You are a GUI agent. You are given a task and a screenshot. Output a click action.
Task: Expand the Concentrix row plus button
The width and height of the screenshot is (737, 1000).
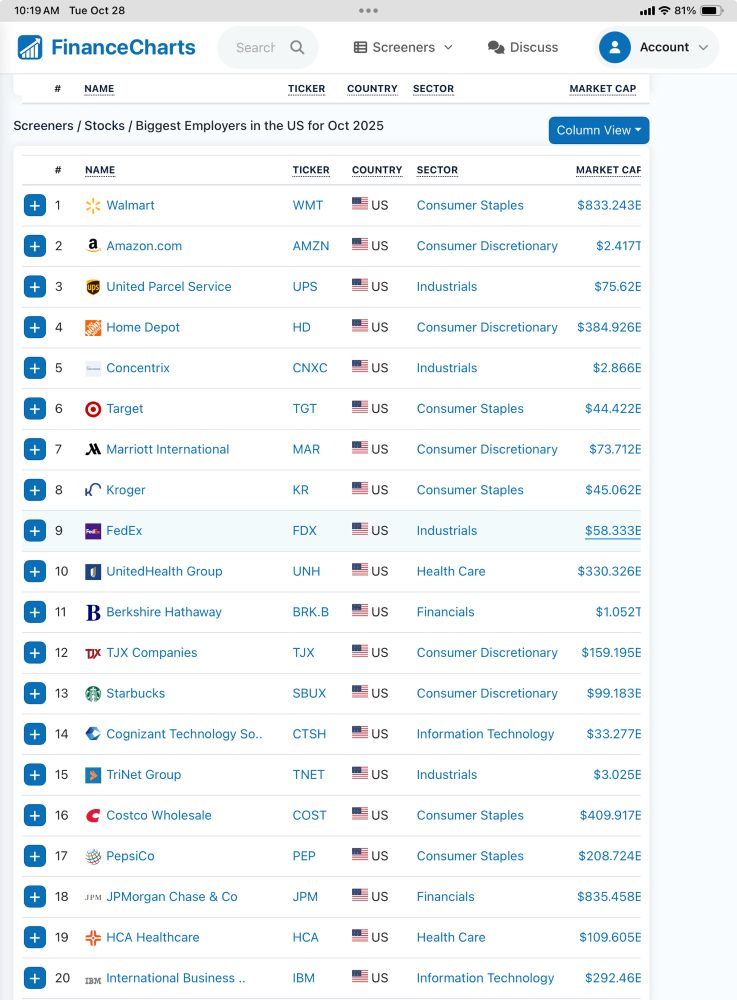coord(34,368)
